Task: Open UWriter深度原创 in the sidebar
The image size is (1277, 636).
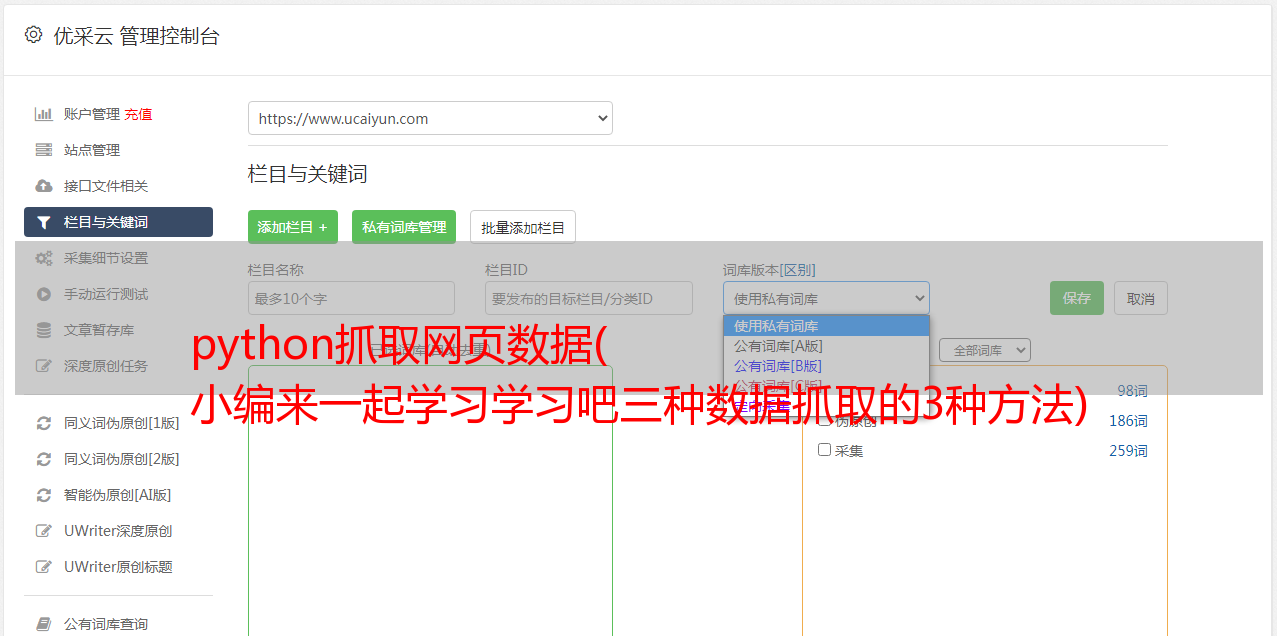Action: pyautogui.click(x=118, y=531)
